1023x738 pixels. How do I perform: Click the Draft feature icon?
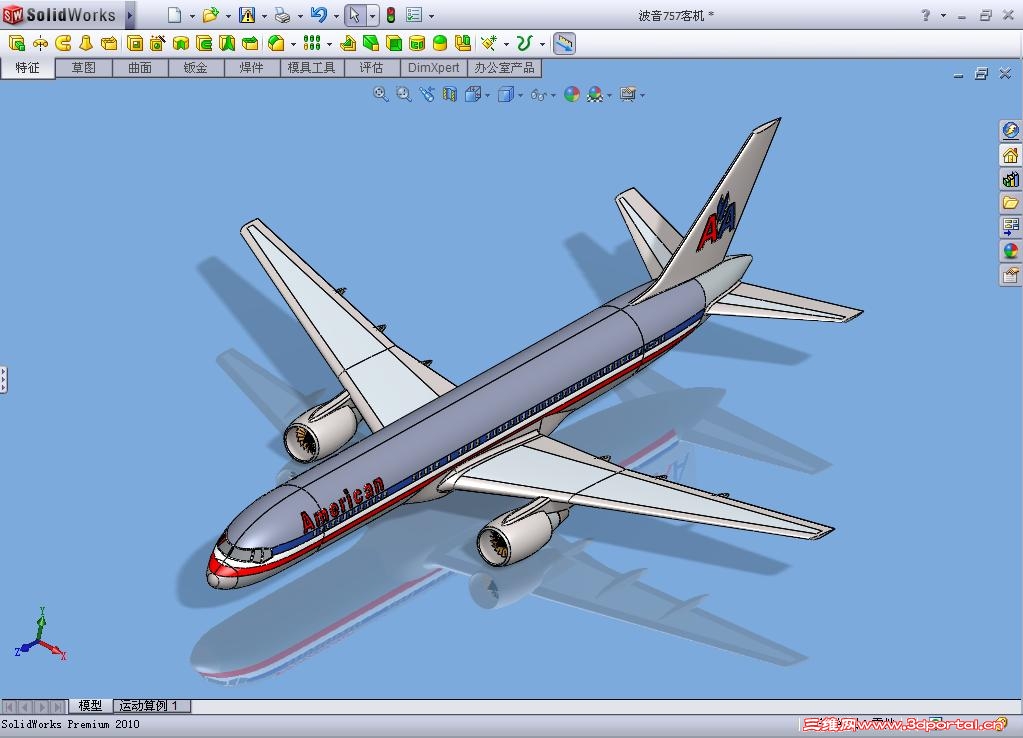pos(371,44)
